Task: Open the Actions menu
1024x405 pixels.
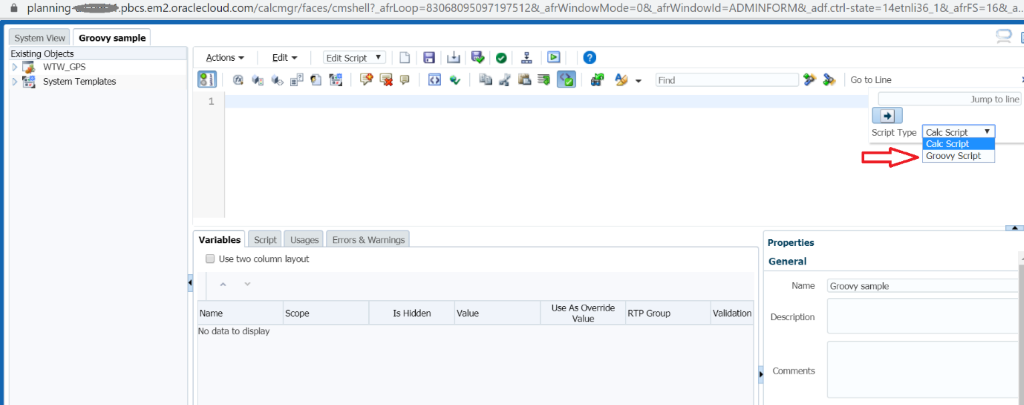Action: point(226,58)
